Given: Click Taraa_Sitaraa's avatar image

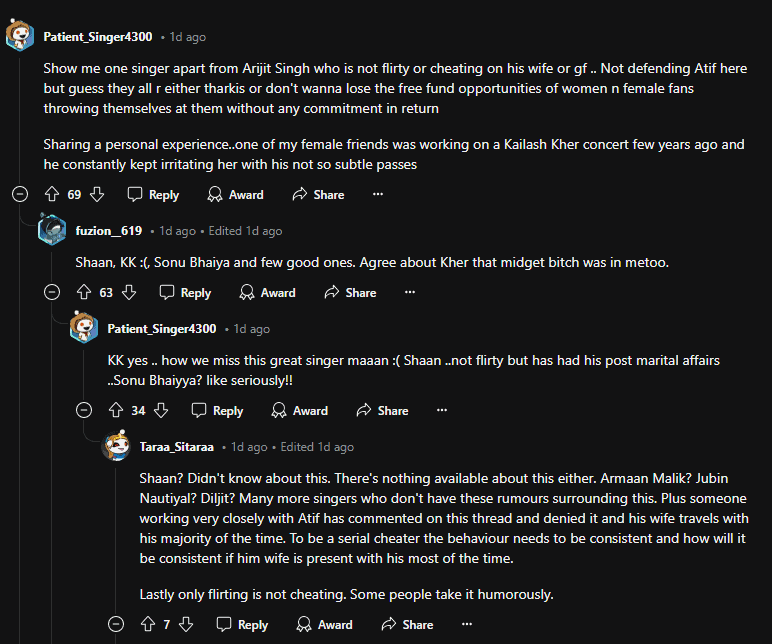Looking at the screenshot, I should coord(116,447).
